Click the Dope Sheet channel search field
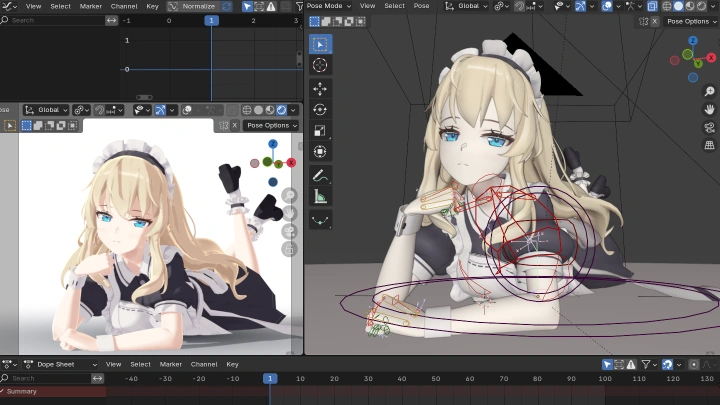 pyautogui.click(x=48, y=379)
